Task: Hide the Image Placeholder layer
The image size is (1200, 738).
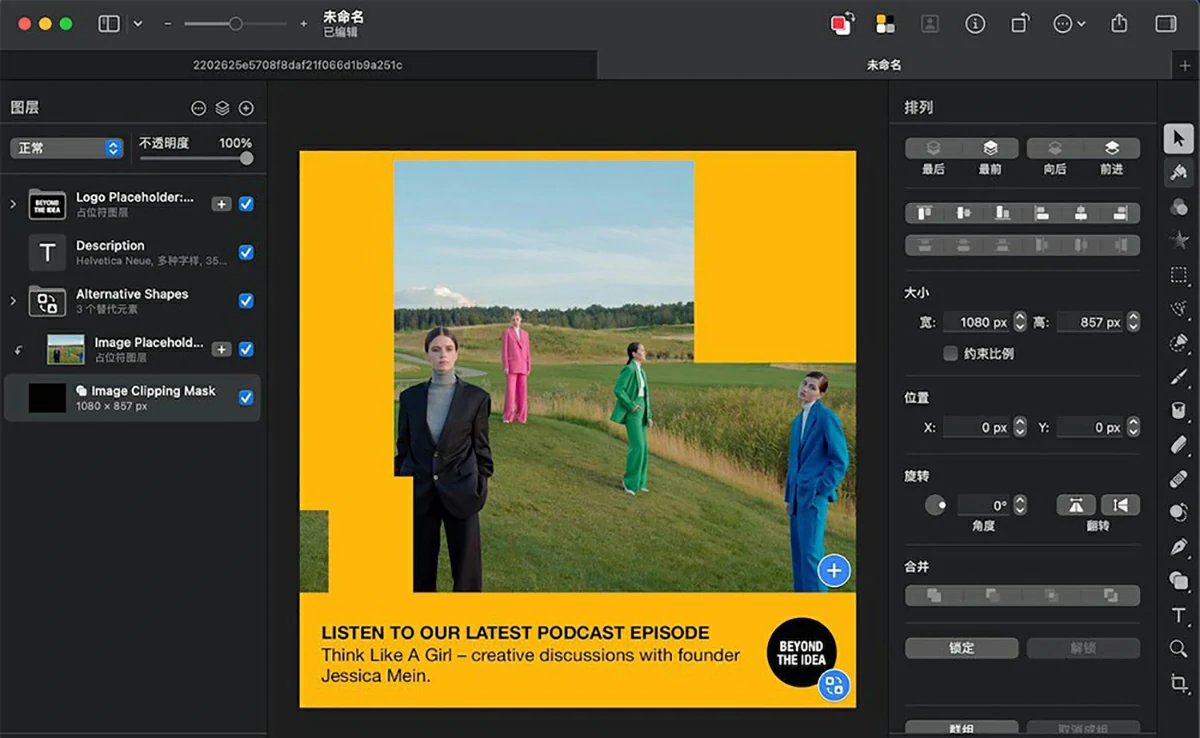Action: (x=246, y=349)
